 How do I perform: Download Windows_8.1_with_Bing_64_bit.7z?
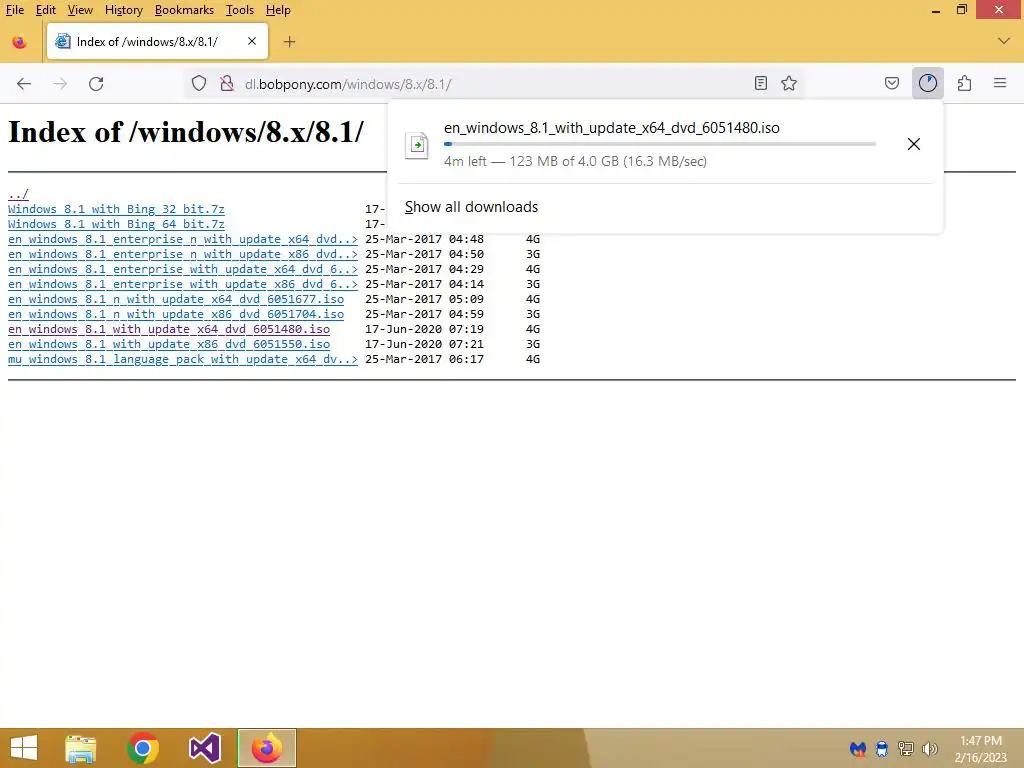(116, 224)
